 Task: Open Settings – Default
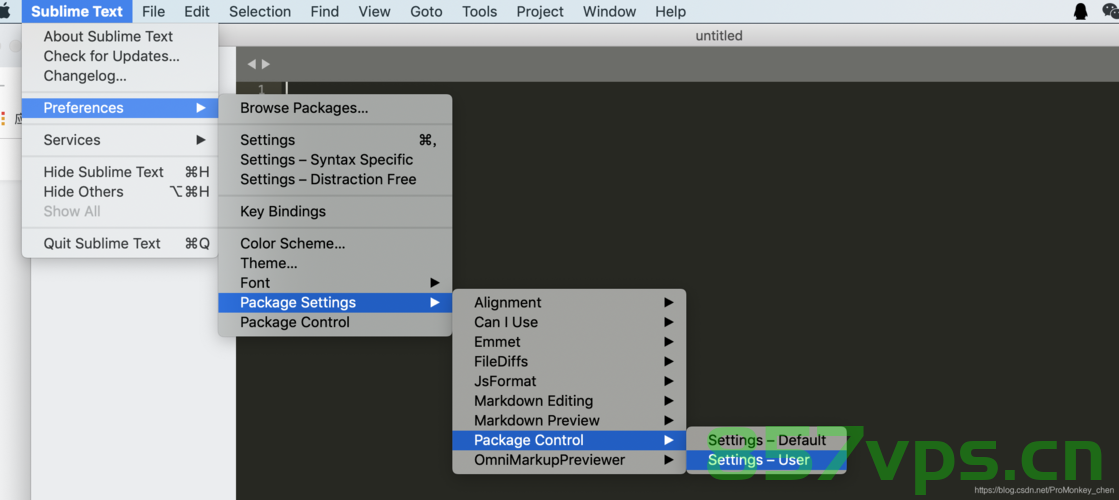pyautogui.click(x=766, y=440)
